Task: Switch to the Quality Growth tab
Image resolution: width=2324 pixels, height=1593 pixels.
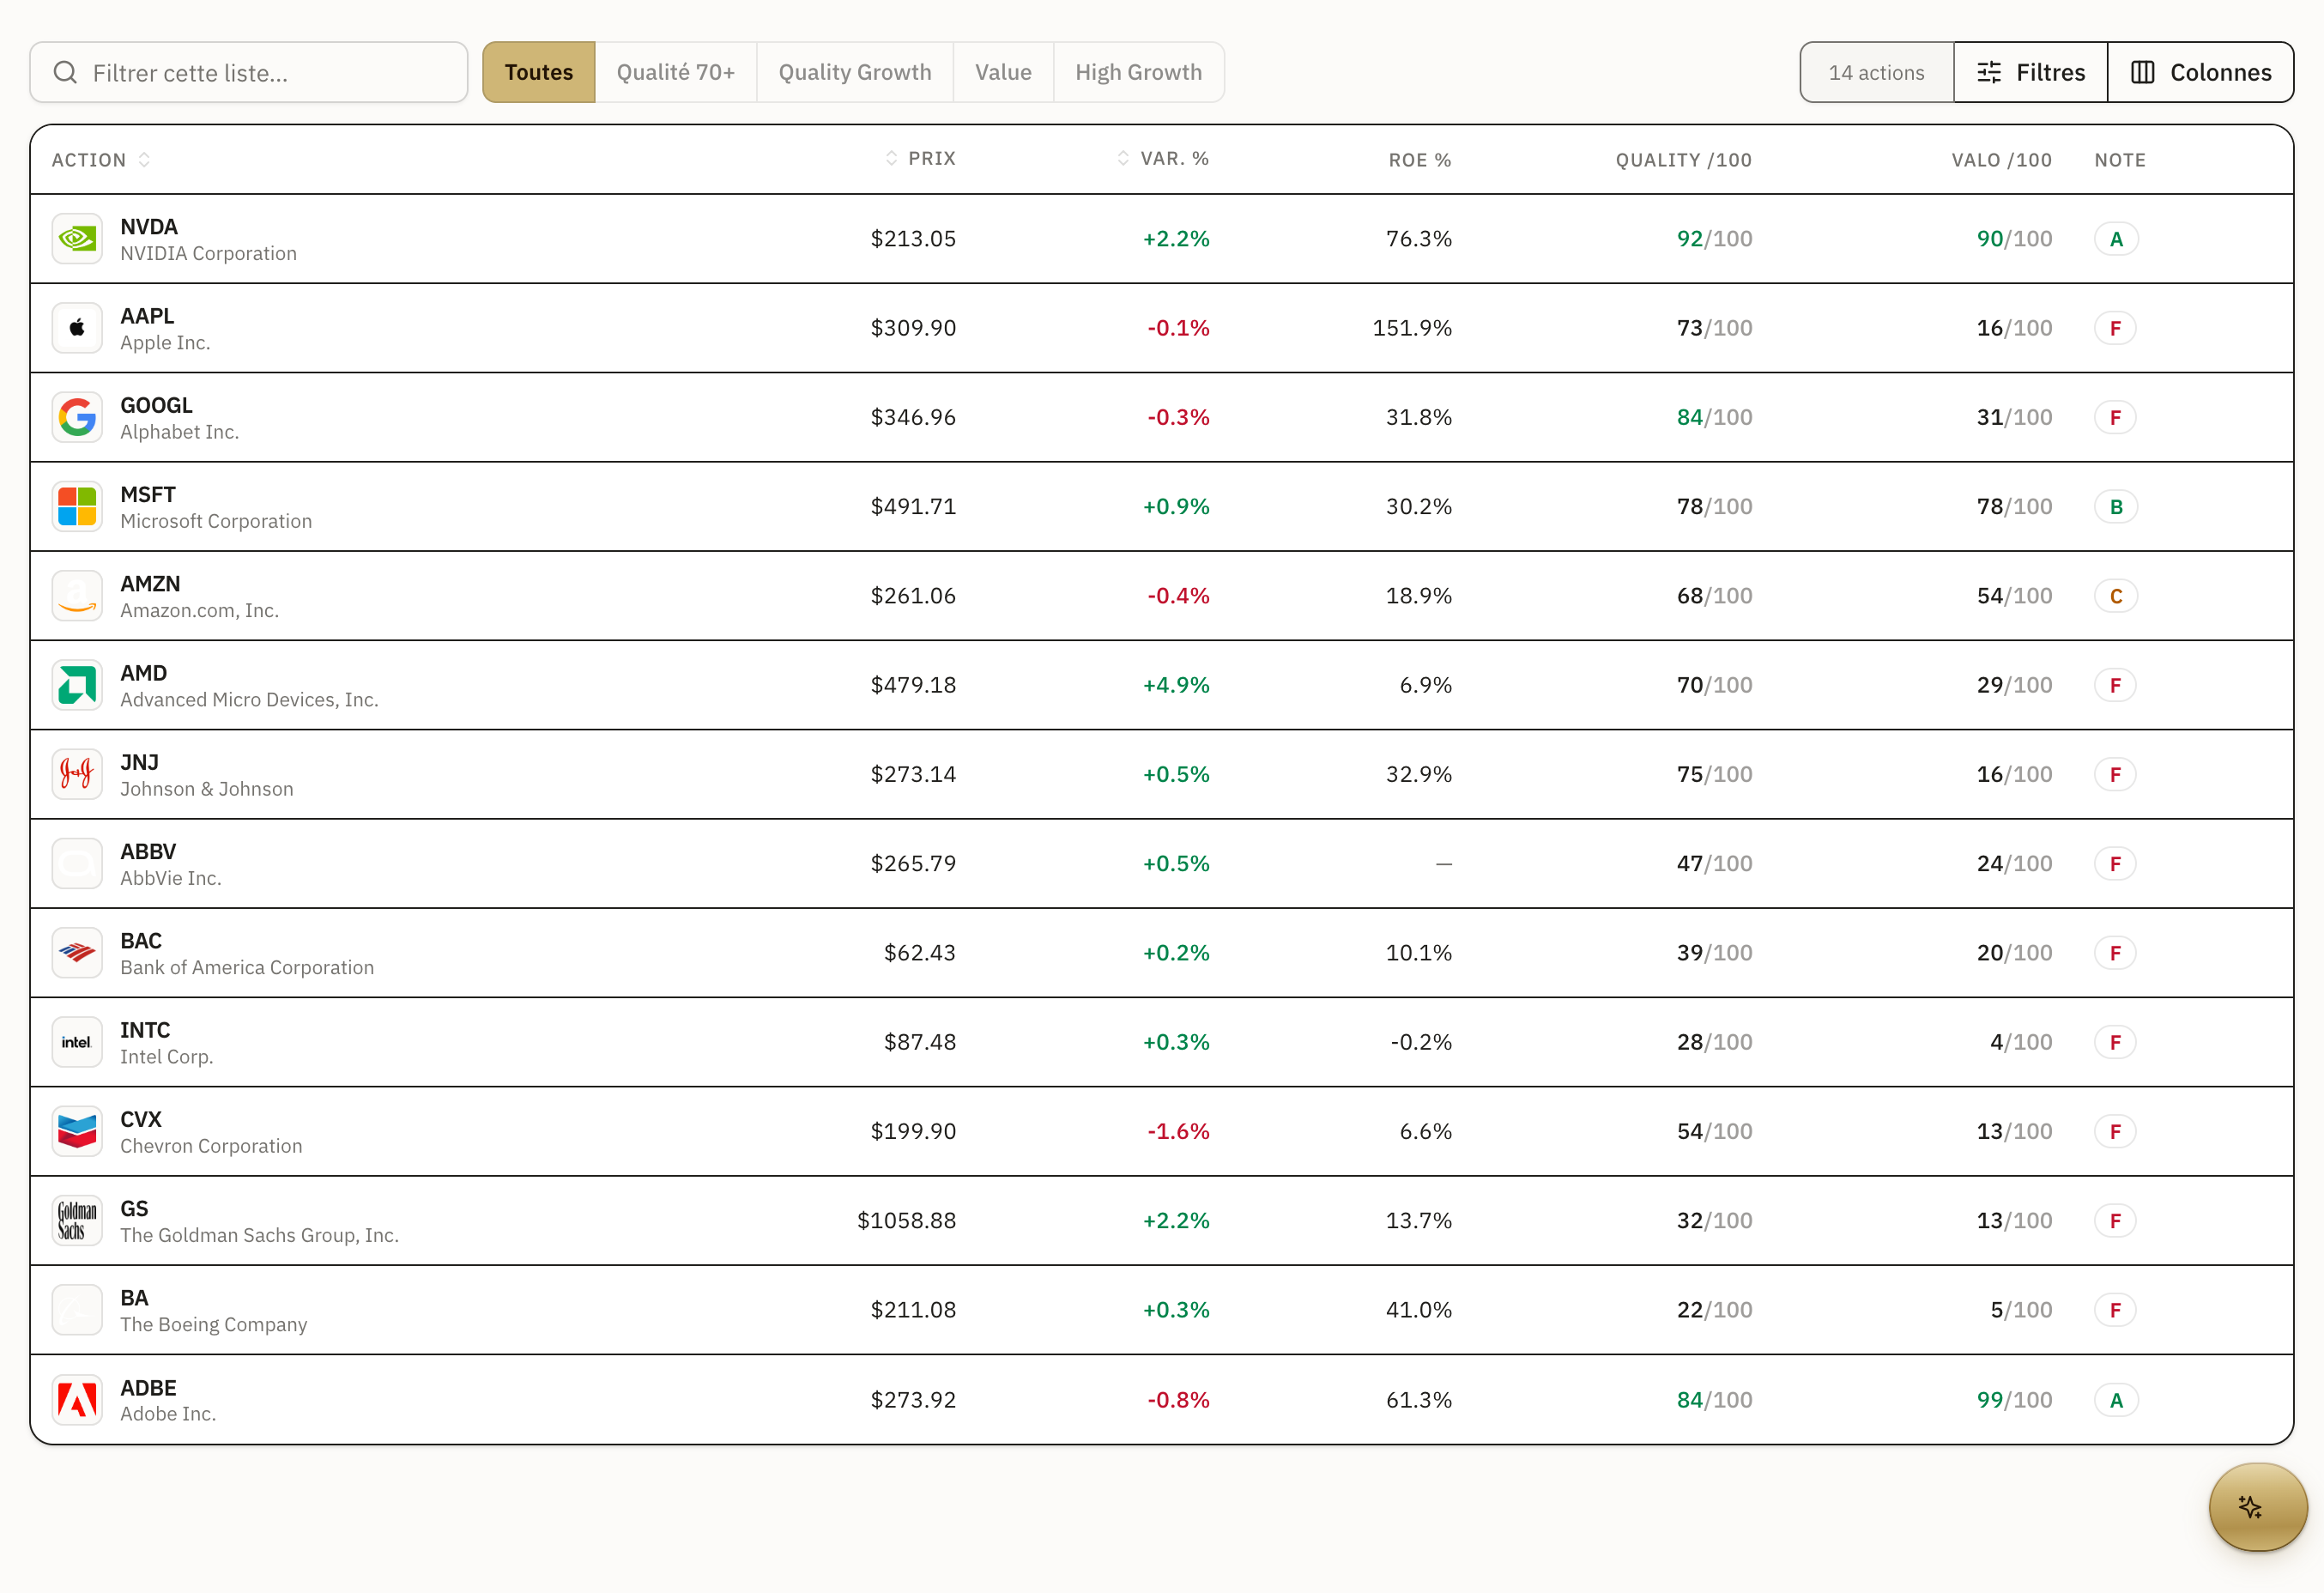Action: click(855, 72)
